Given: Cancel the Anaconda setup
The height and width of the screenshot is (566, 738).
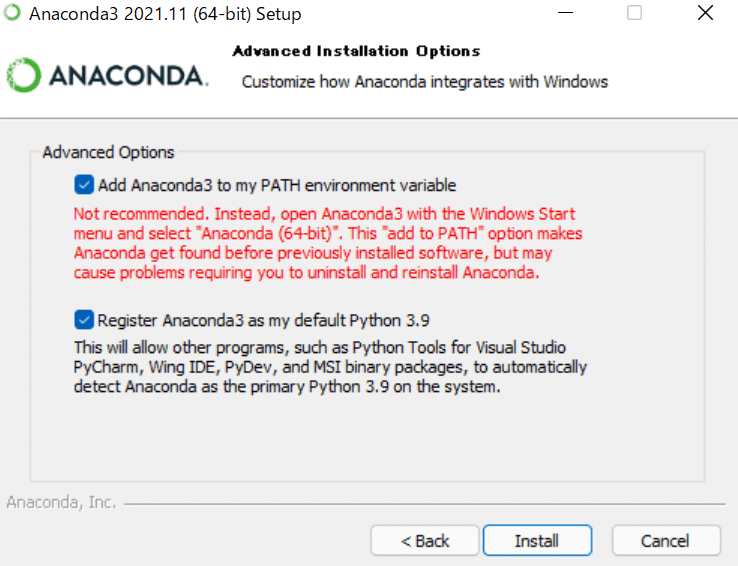Looking at the screenshot, I should click(x=665, y=541).
